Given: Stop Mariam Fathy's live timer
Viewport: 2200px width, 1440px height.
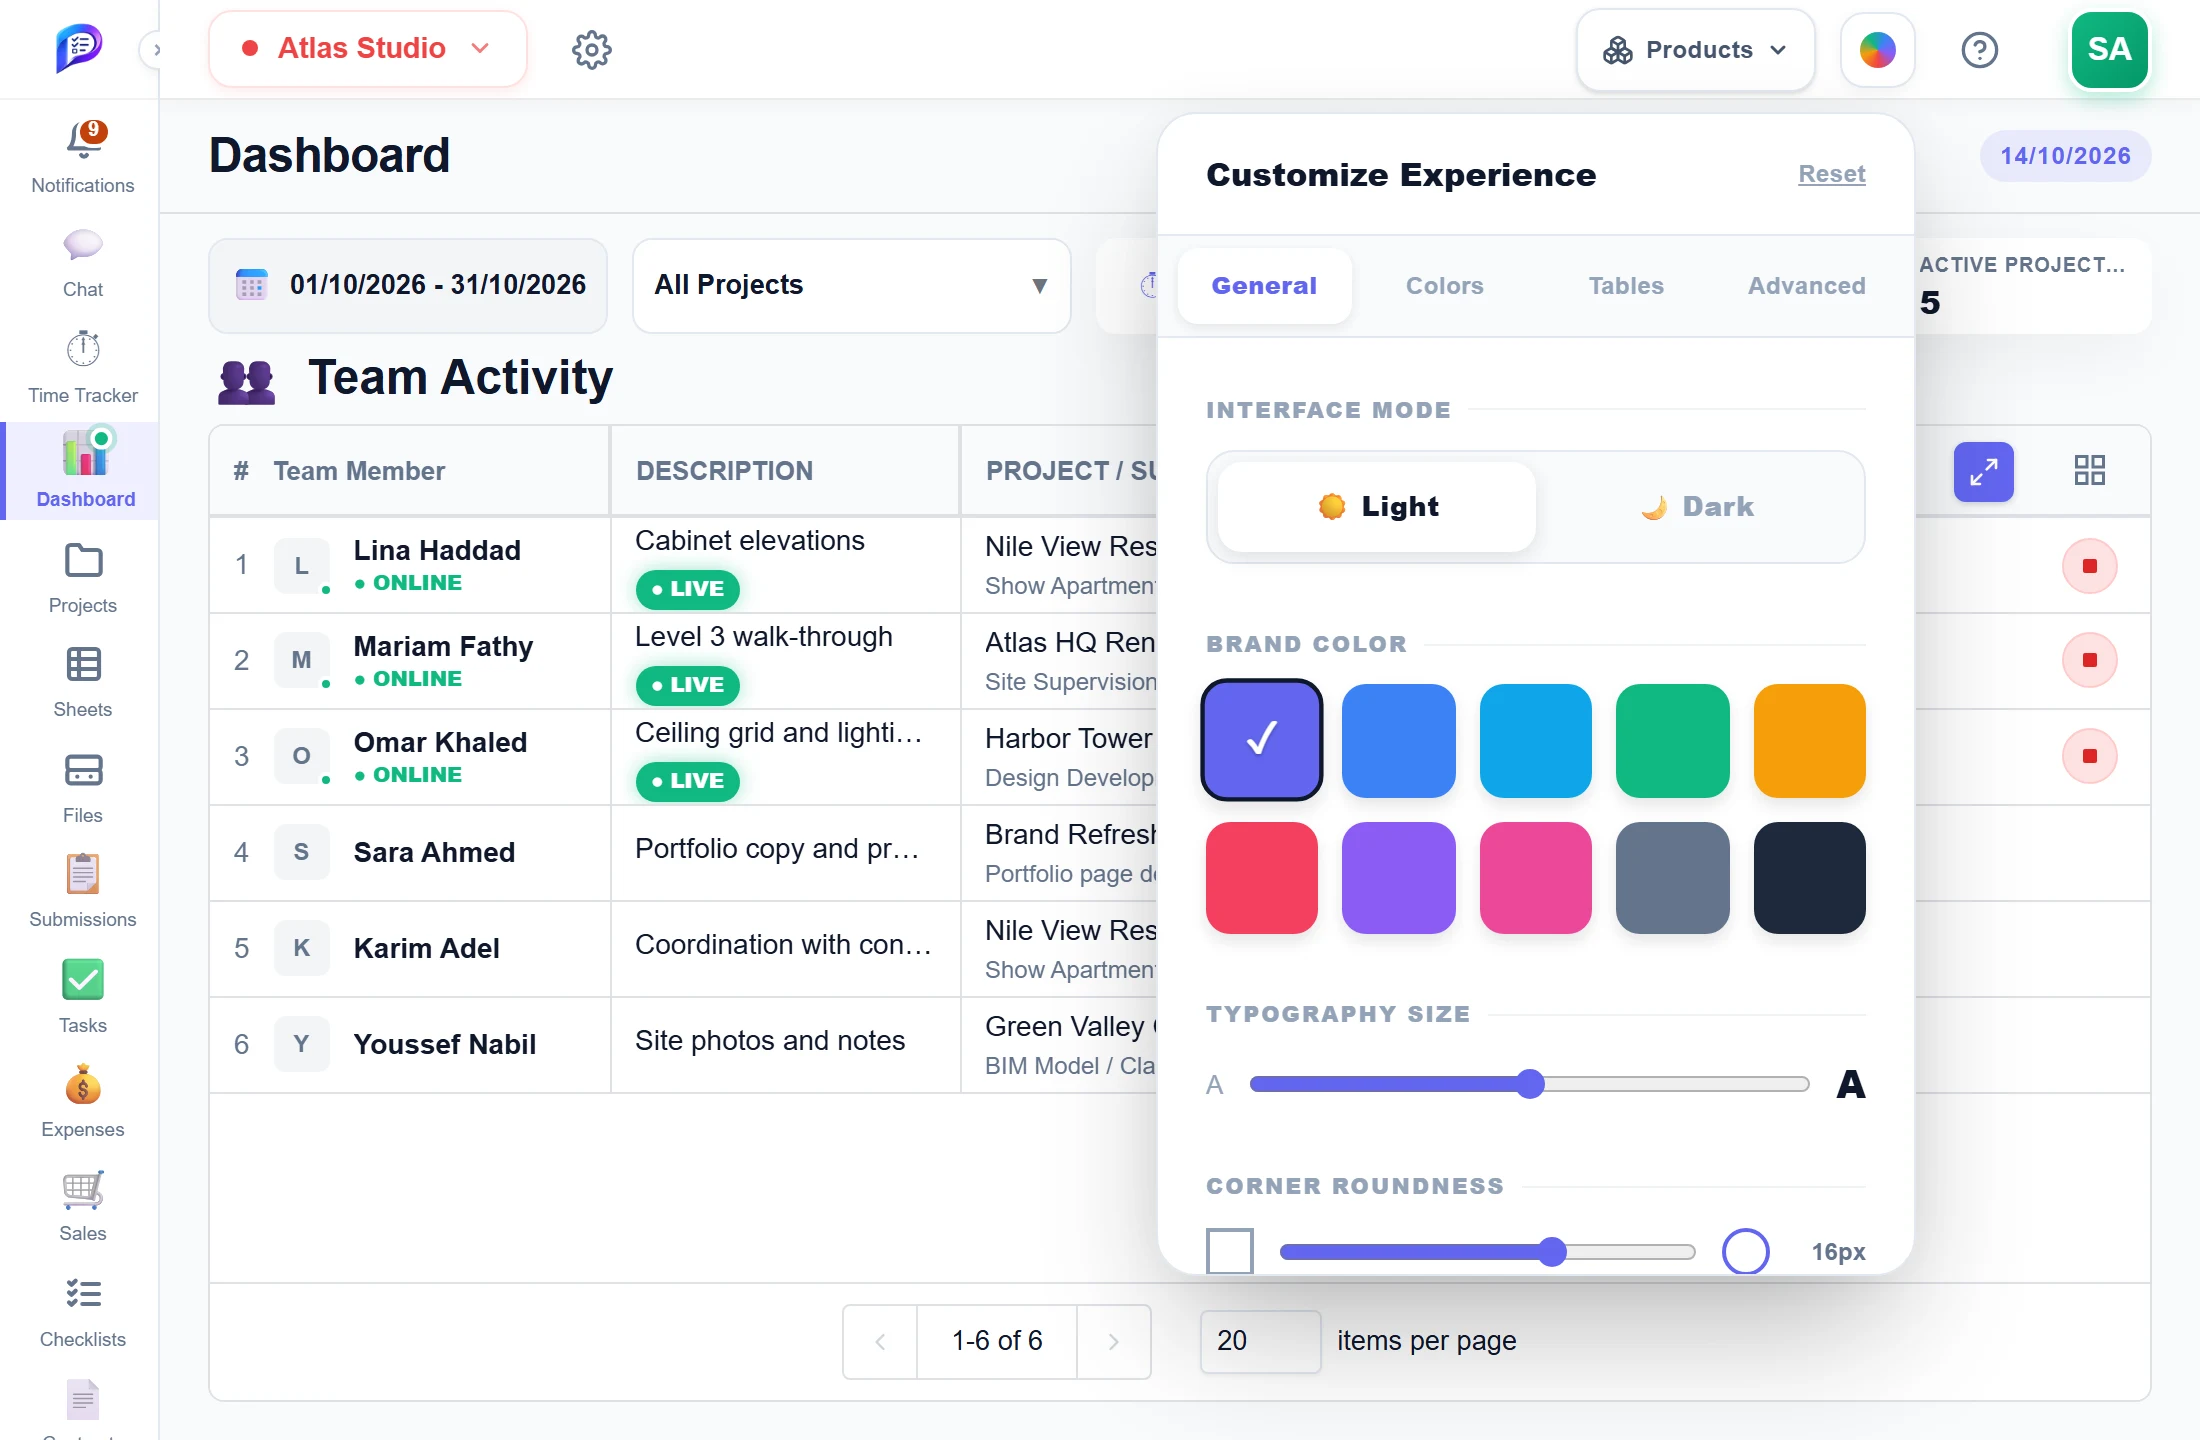Looking at the screenshot, I should pos(2090,660).
